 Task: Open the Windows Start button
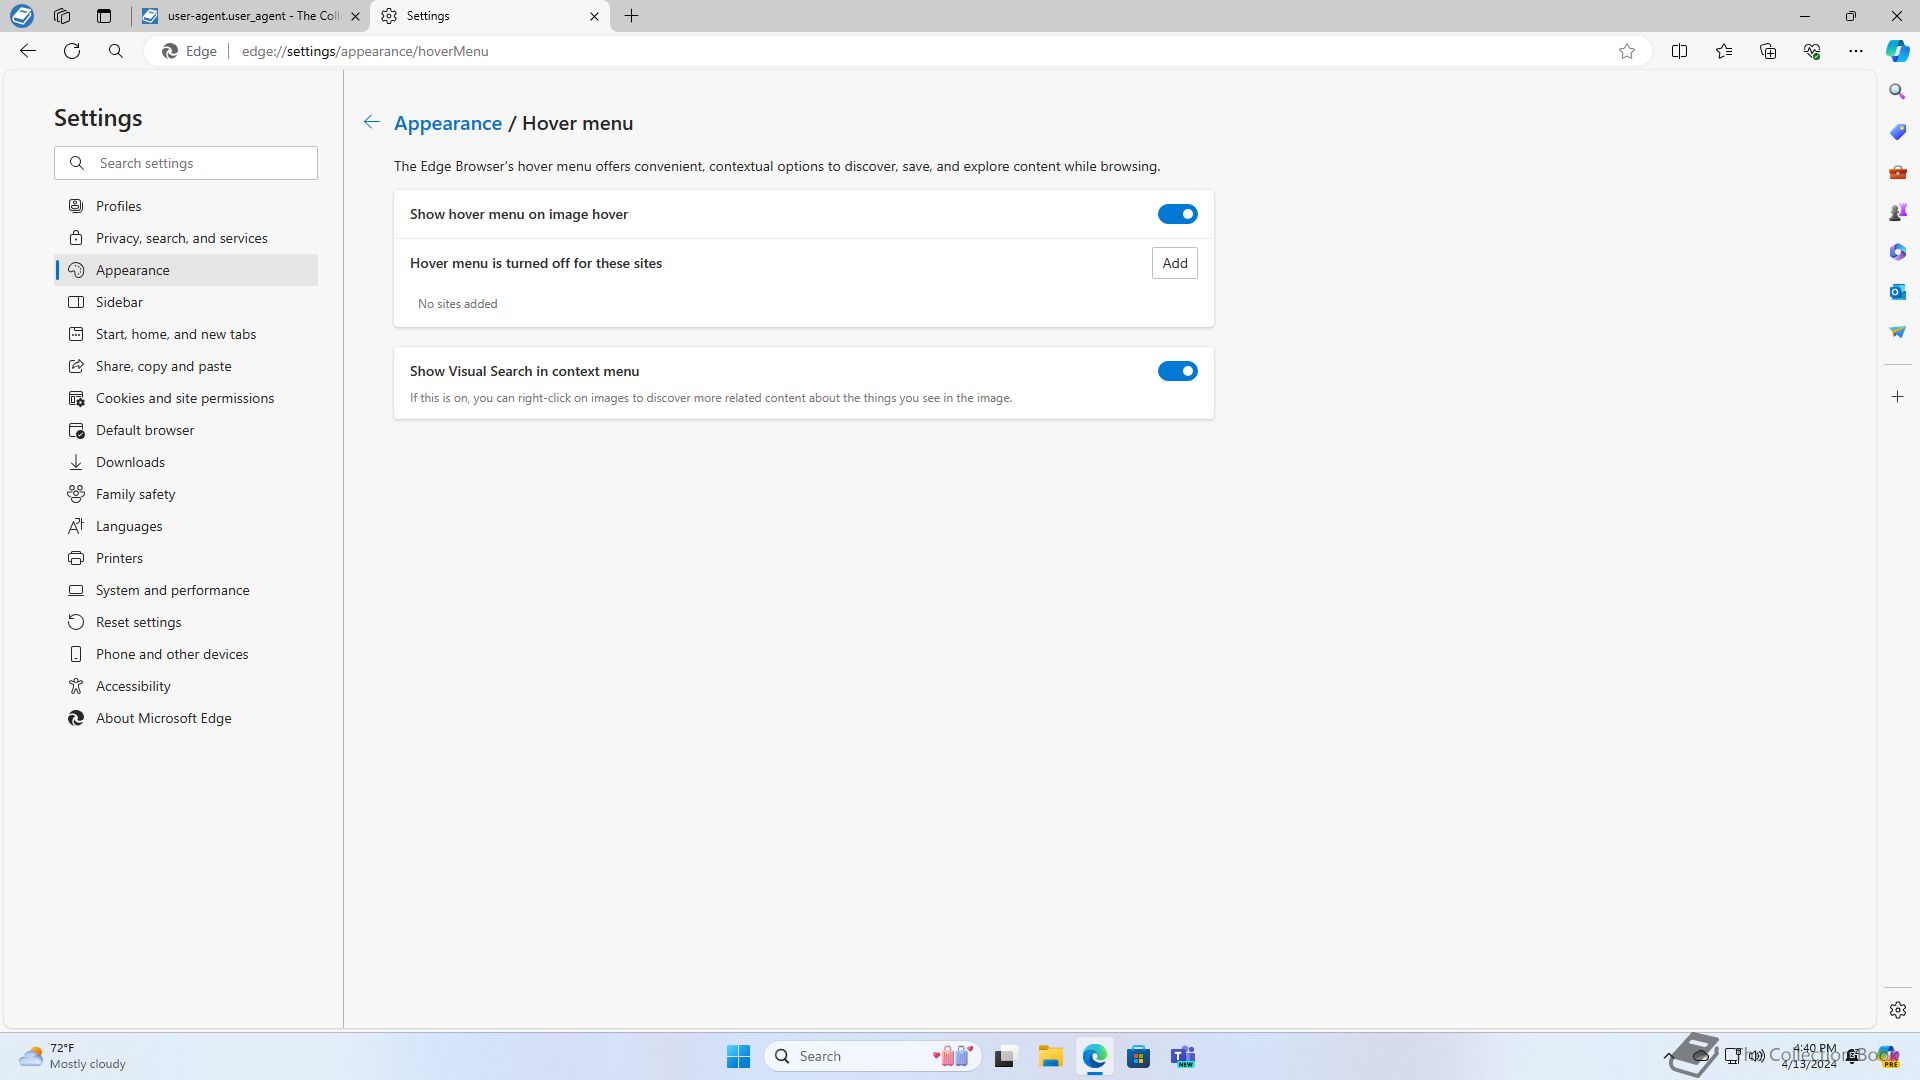pos(738,1056)
